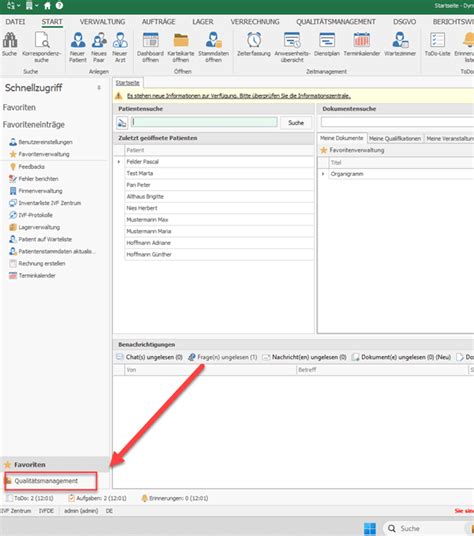Select the Favoriten navigation group
474x536 pixels.
coord(55,465)
